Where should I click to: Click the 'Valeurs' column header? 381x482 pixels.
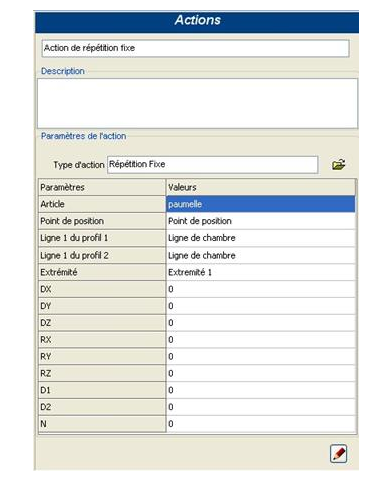(261, 187)
